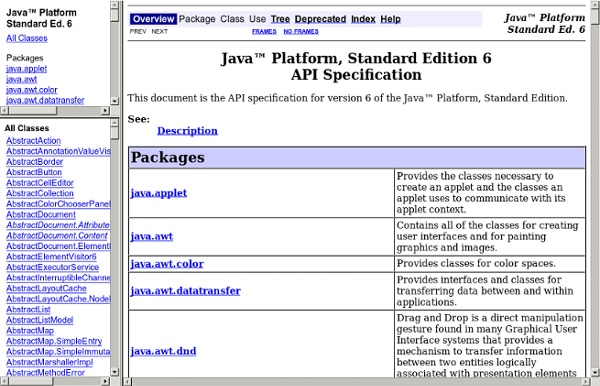Screen dimensions: 600x386
Task: Open the AbstractDocument class link
Action: click(x=41, y=215)
